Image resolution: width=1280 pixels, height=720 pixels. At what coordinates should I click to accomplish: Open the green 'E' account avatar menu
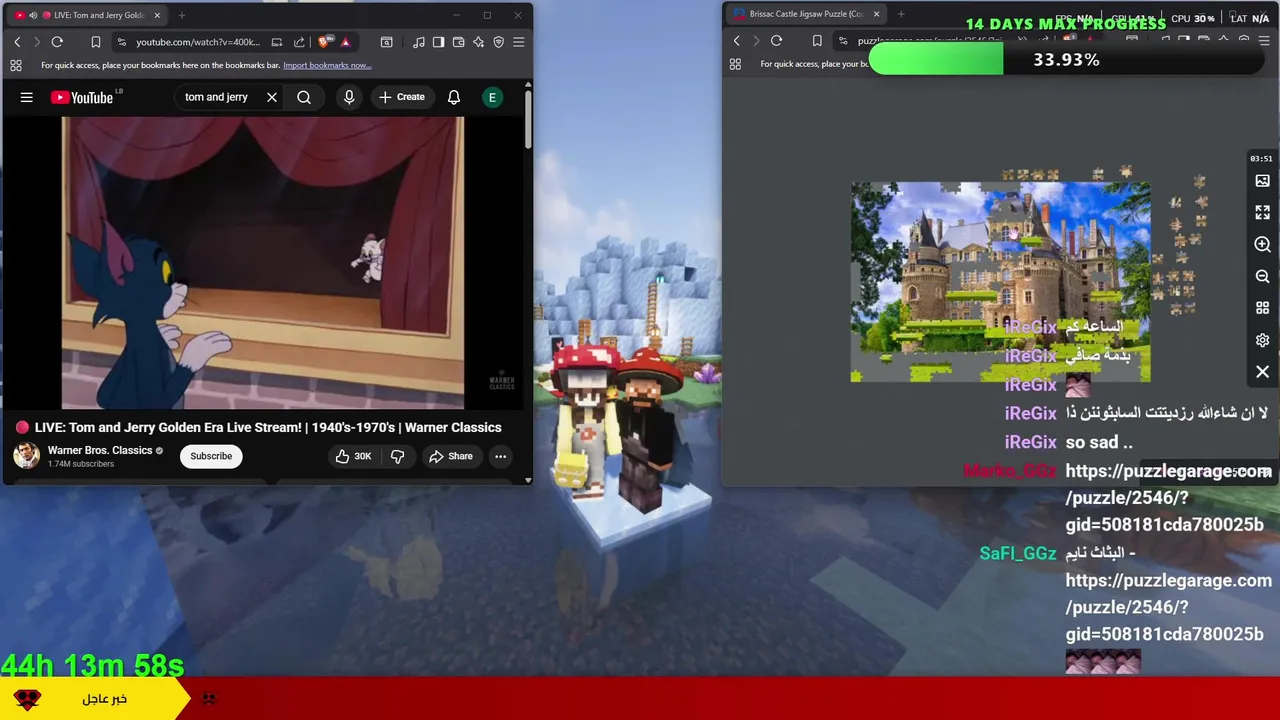492,97
